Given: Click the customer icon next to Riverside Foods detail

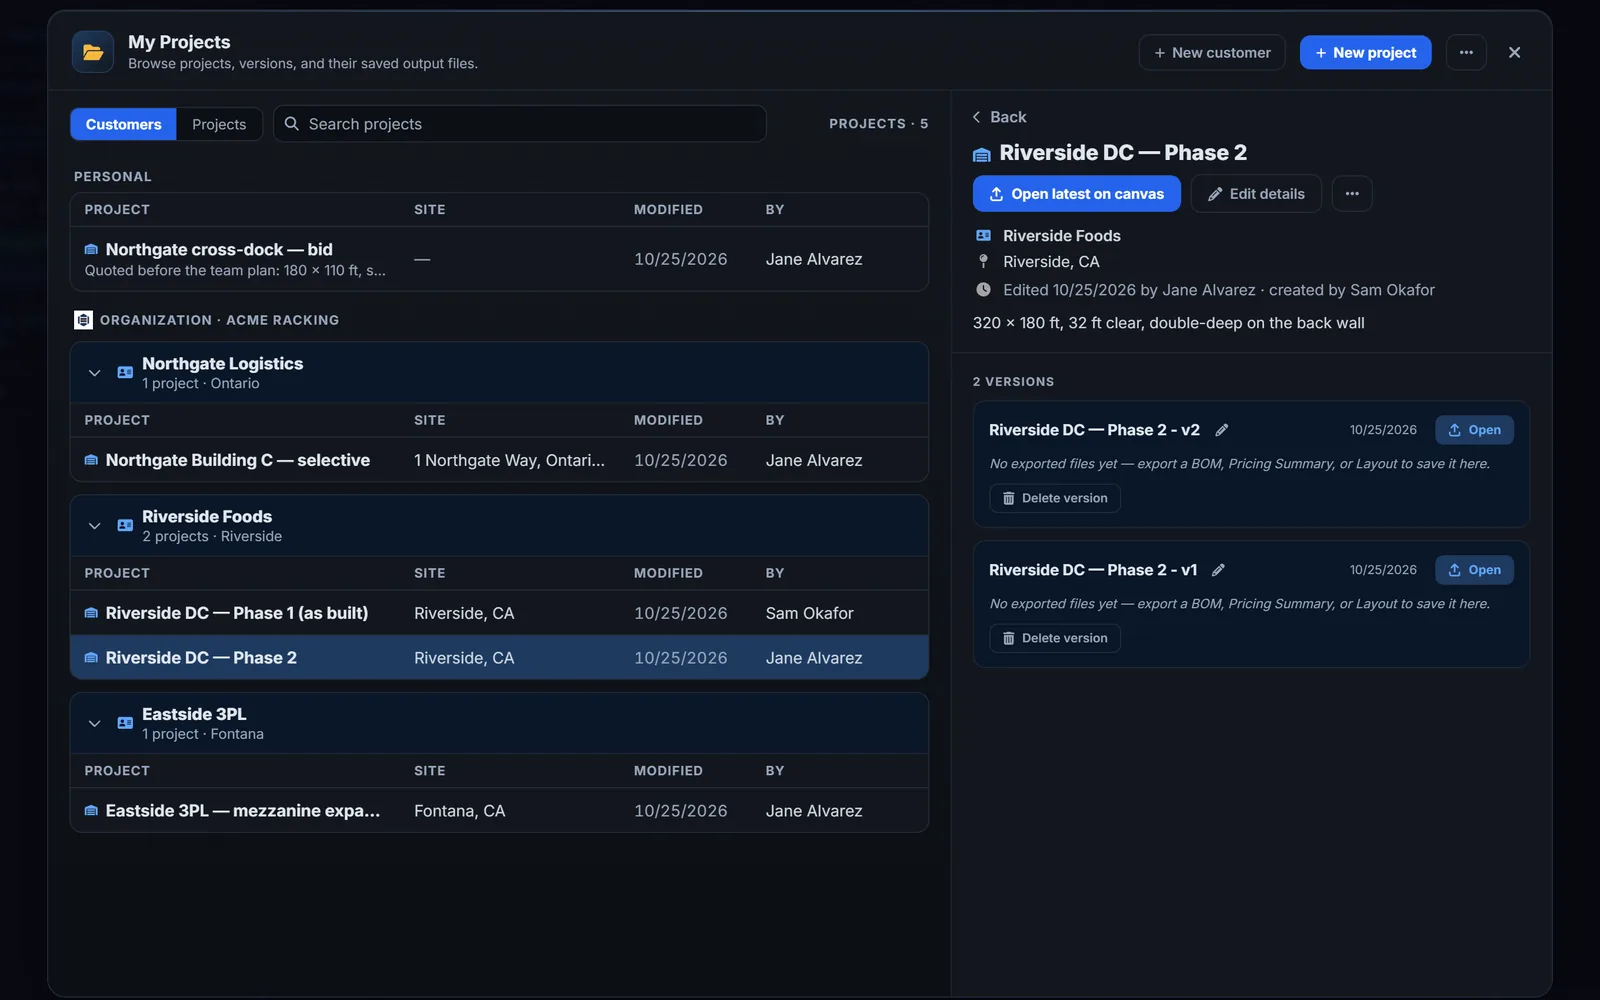Looking at the screenshot, I should click(983, 236).
